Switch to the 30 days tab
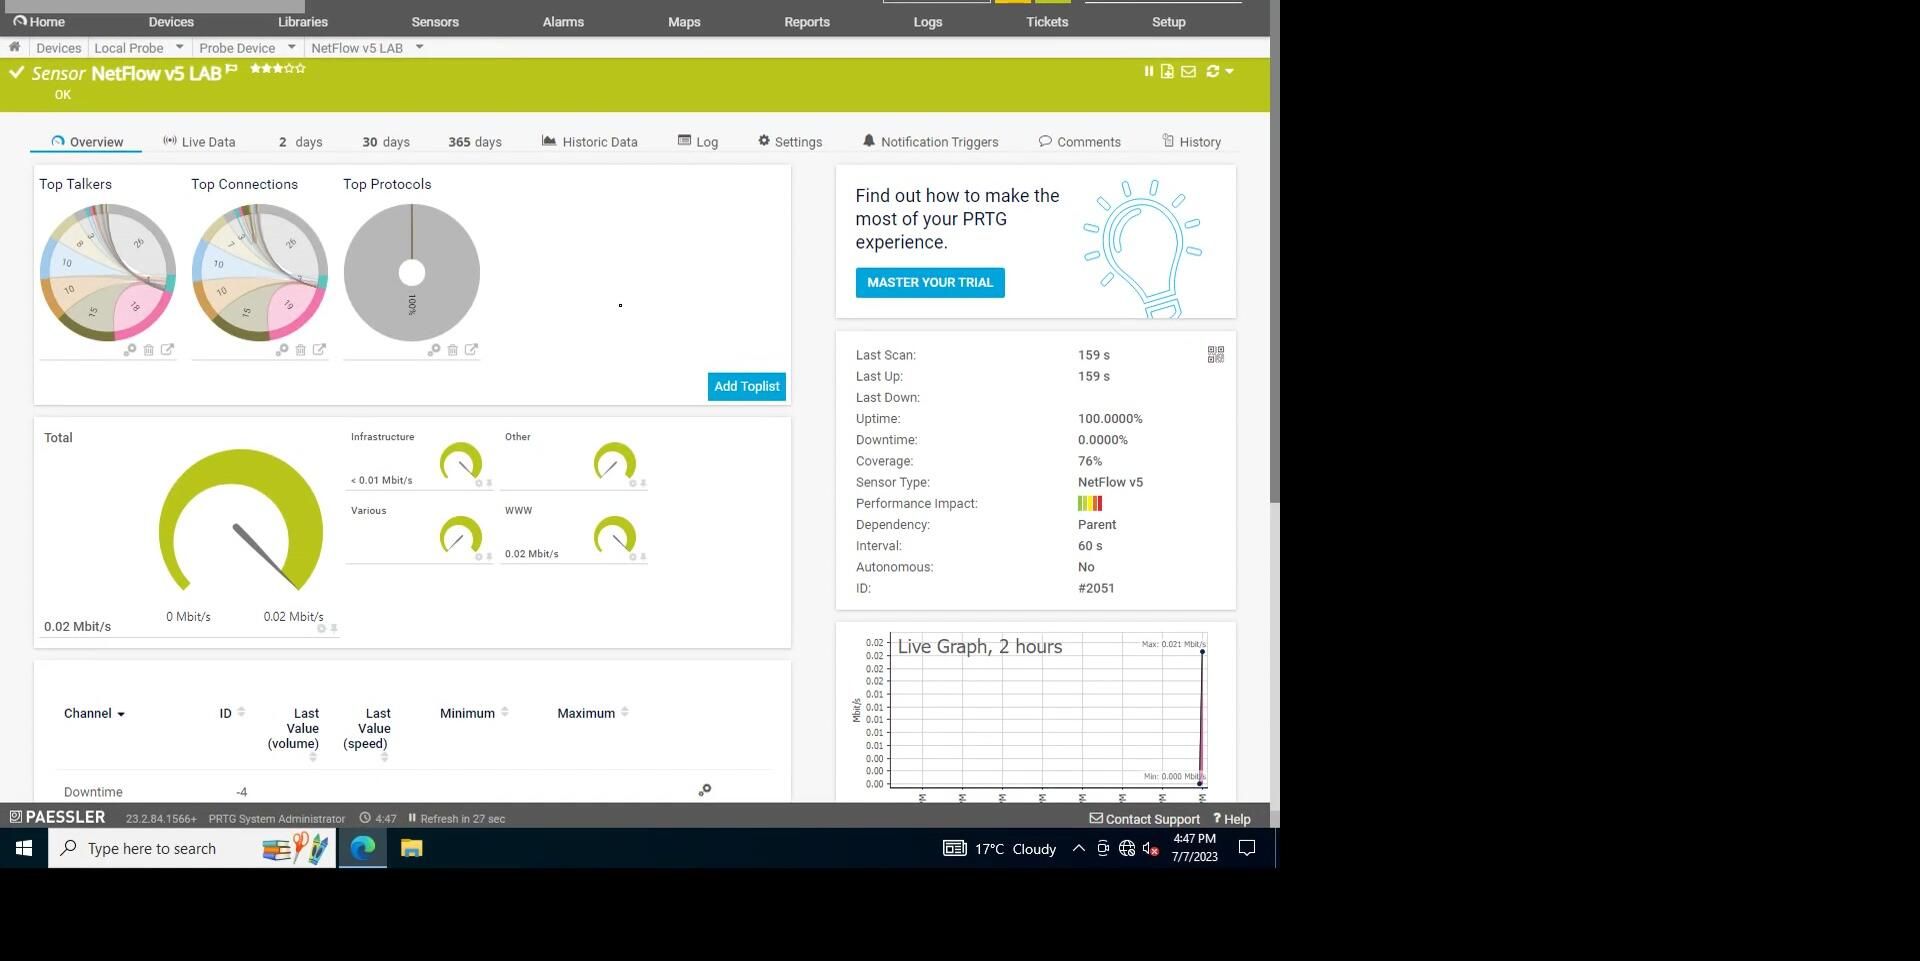Viewport: 1920px width, 961px height. pyautogui.click(x=386, y=142)
